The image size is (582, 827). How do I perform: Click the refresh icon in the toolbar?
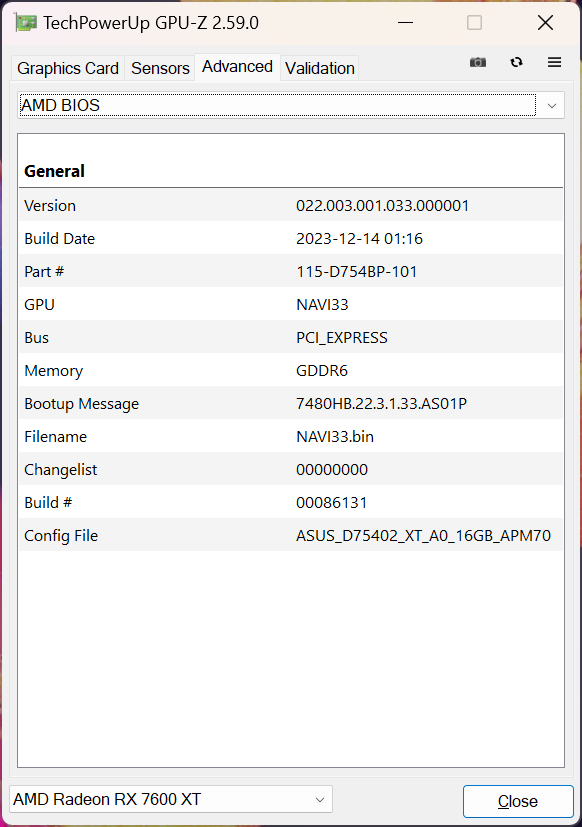tap(516, 62)
